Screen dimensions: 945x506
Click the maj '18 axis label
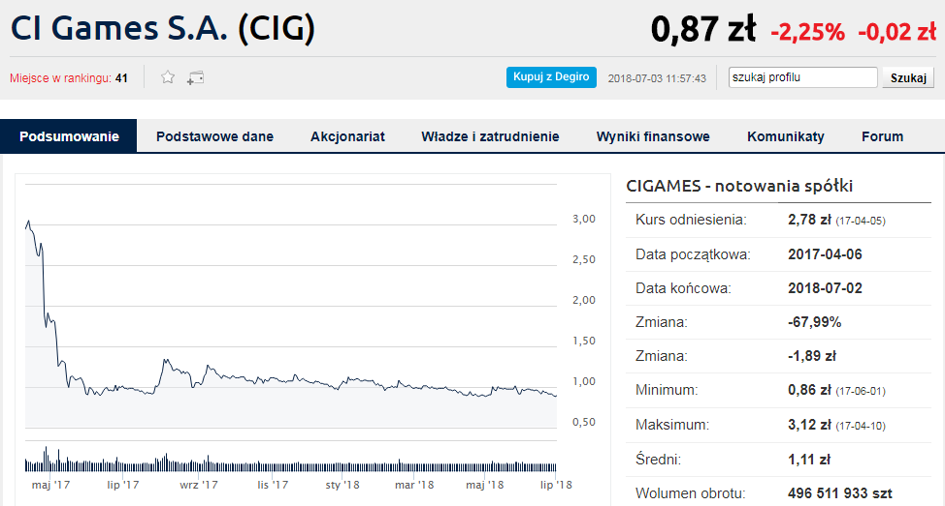point(485,485)
